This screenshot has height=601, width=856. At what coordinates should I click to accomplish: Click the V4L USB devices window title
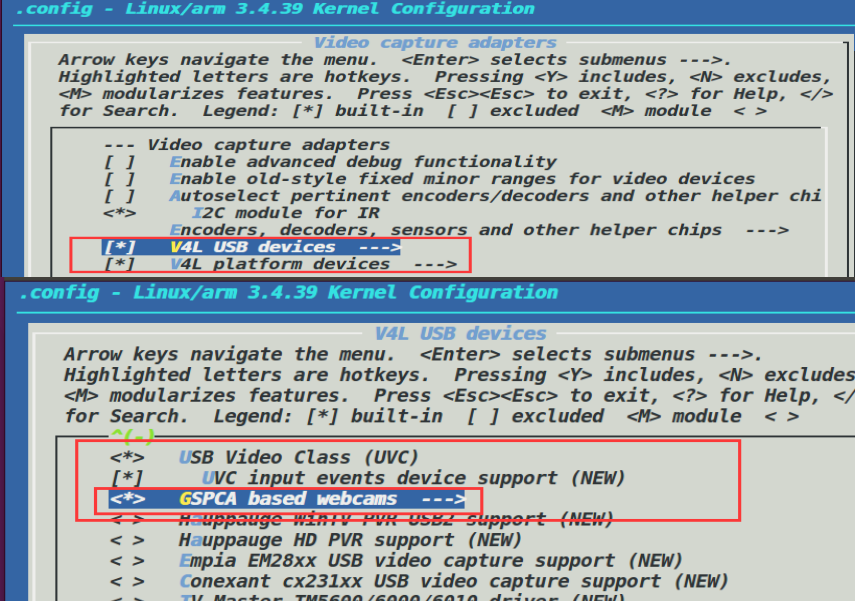[x=460, y=334]
